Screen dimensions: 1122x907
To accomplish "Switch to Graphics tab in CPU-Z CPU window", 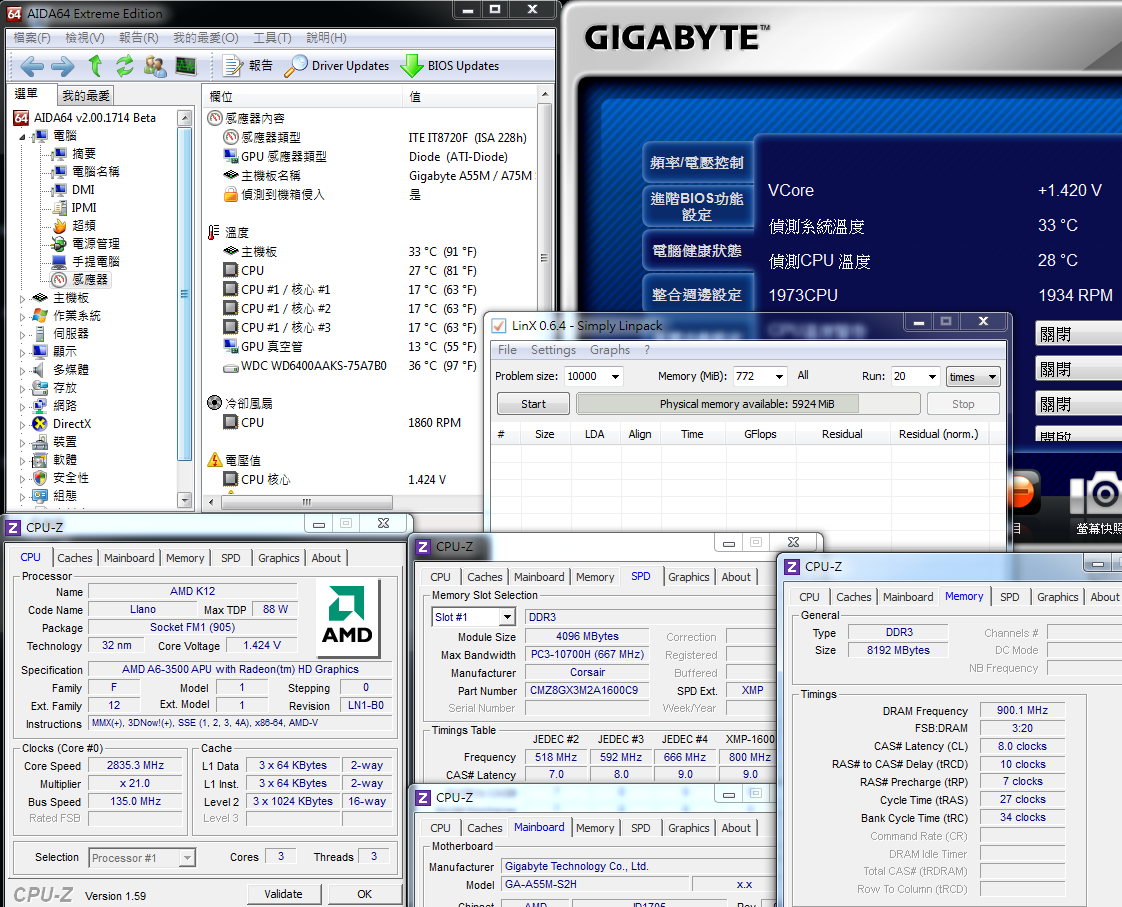I will coord(278,558).
